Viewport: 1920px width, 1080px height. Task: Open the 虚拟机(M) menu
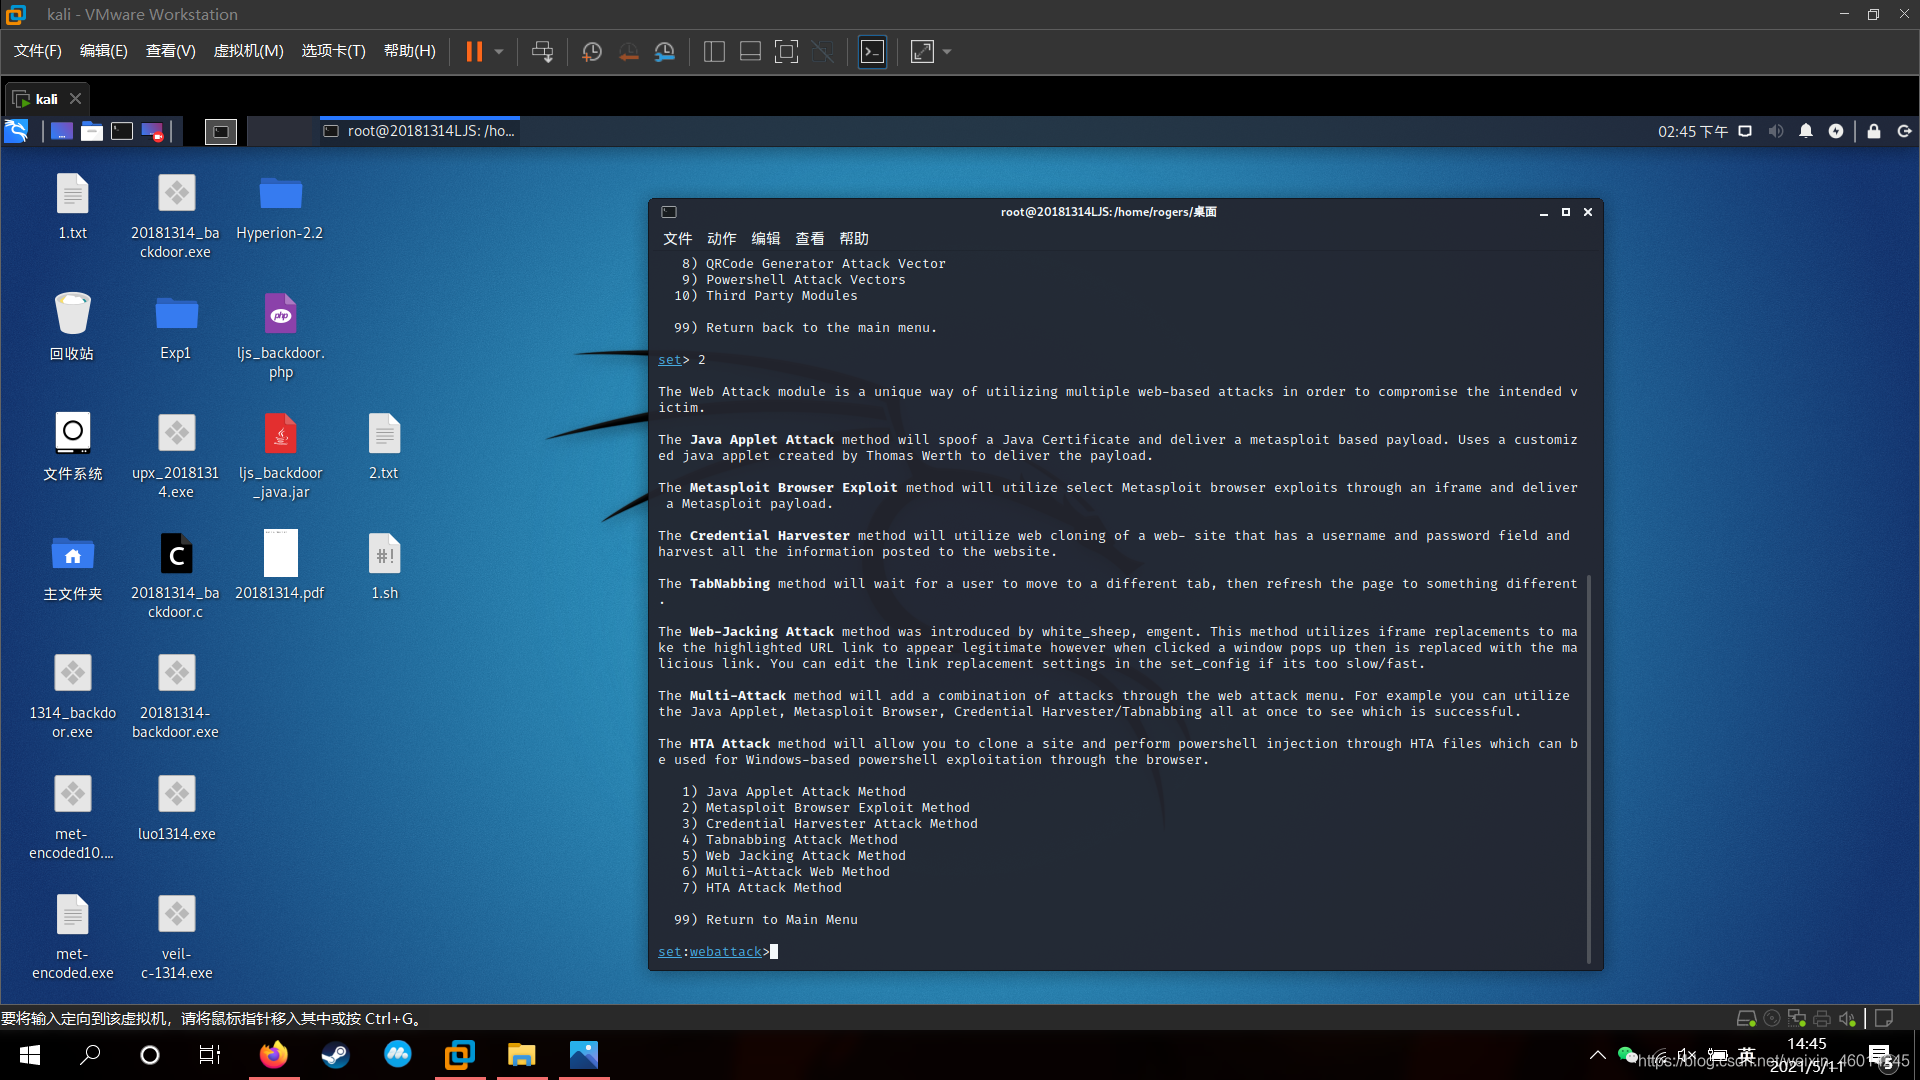pyautogui.click(x=248, y=51)
